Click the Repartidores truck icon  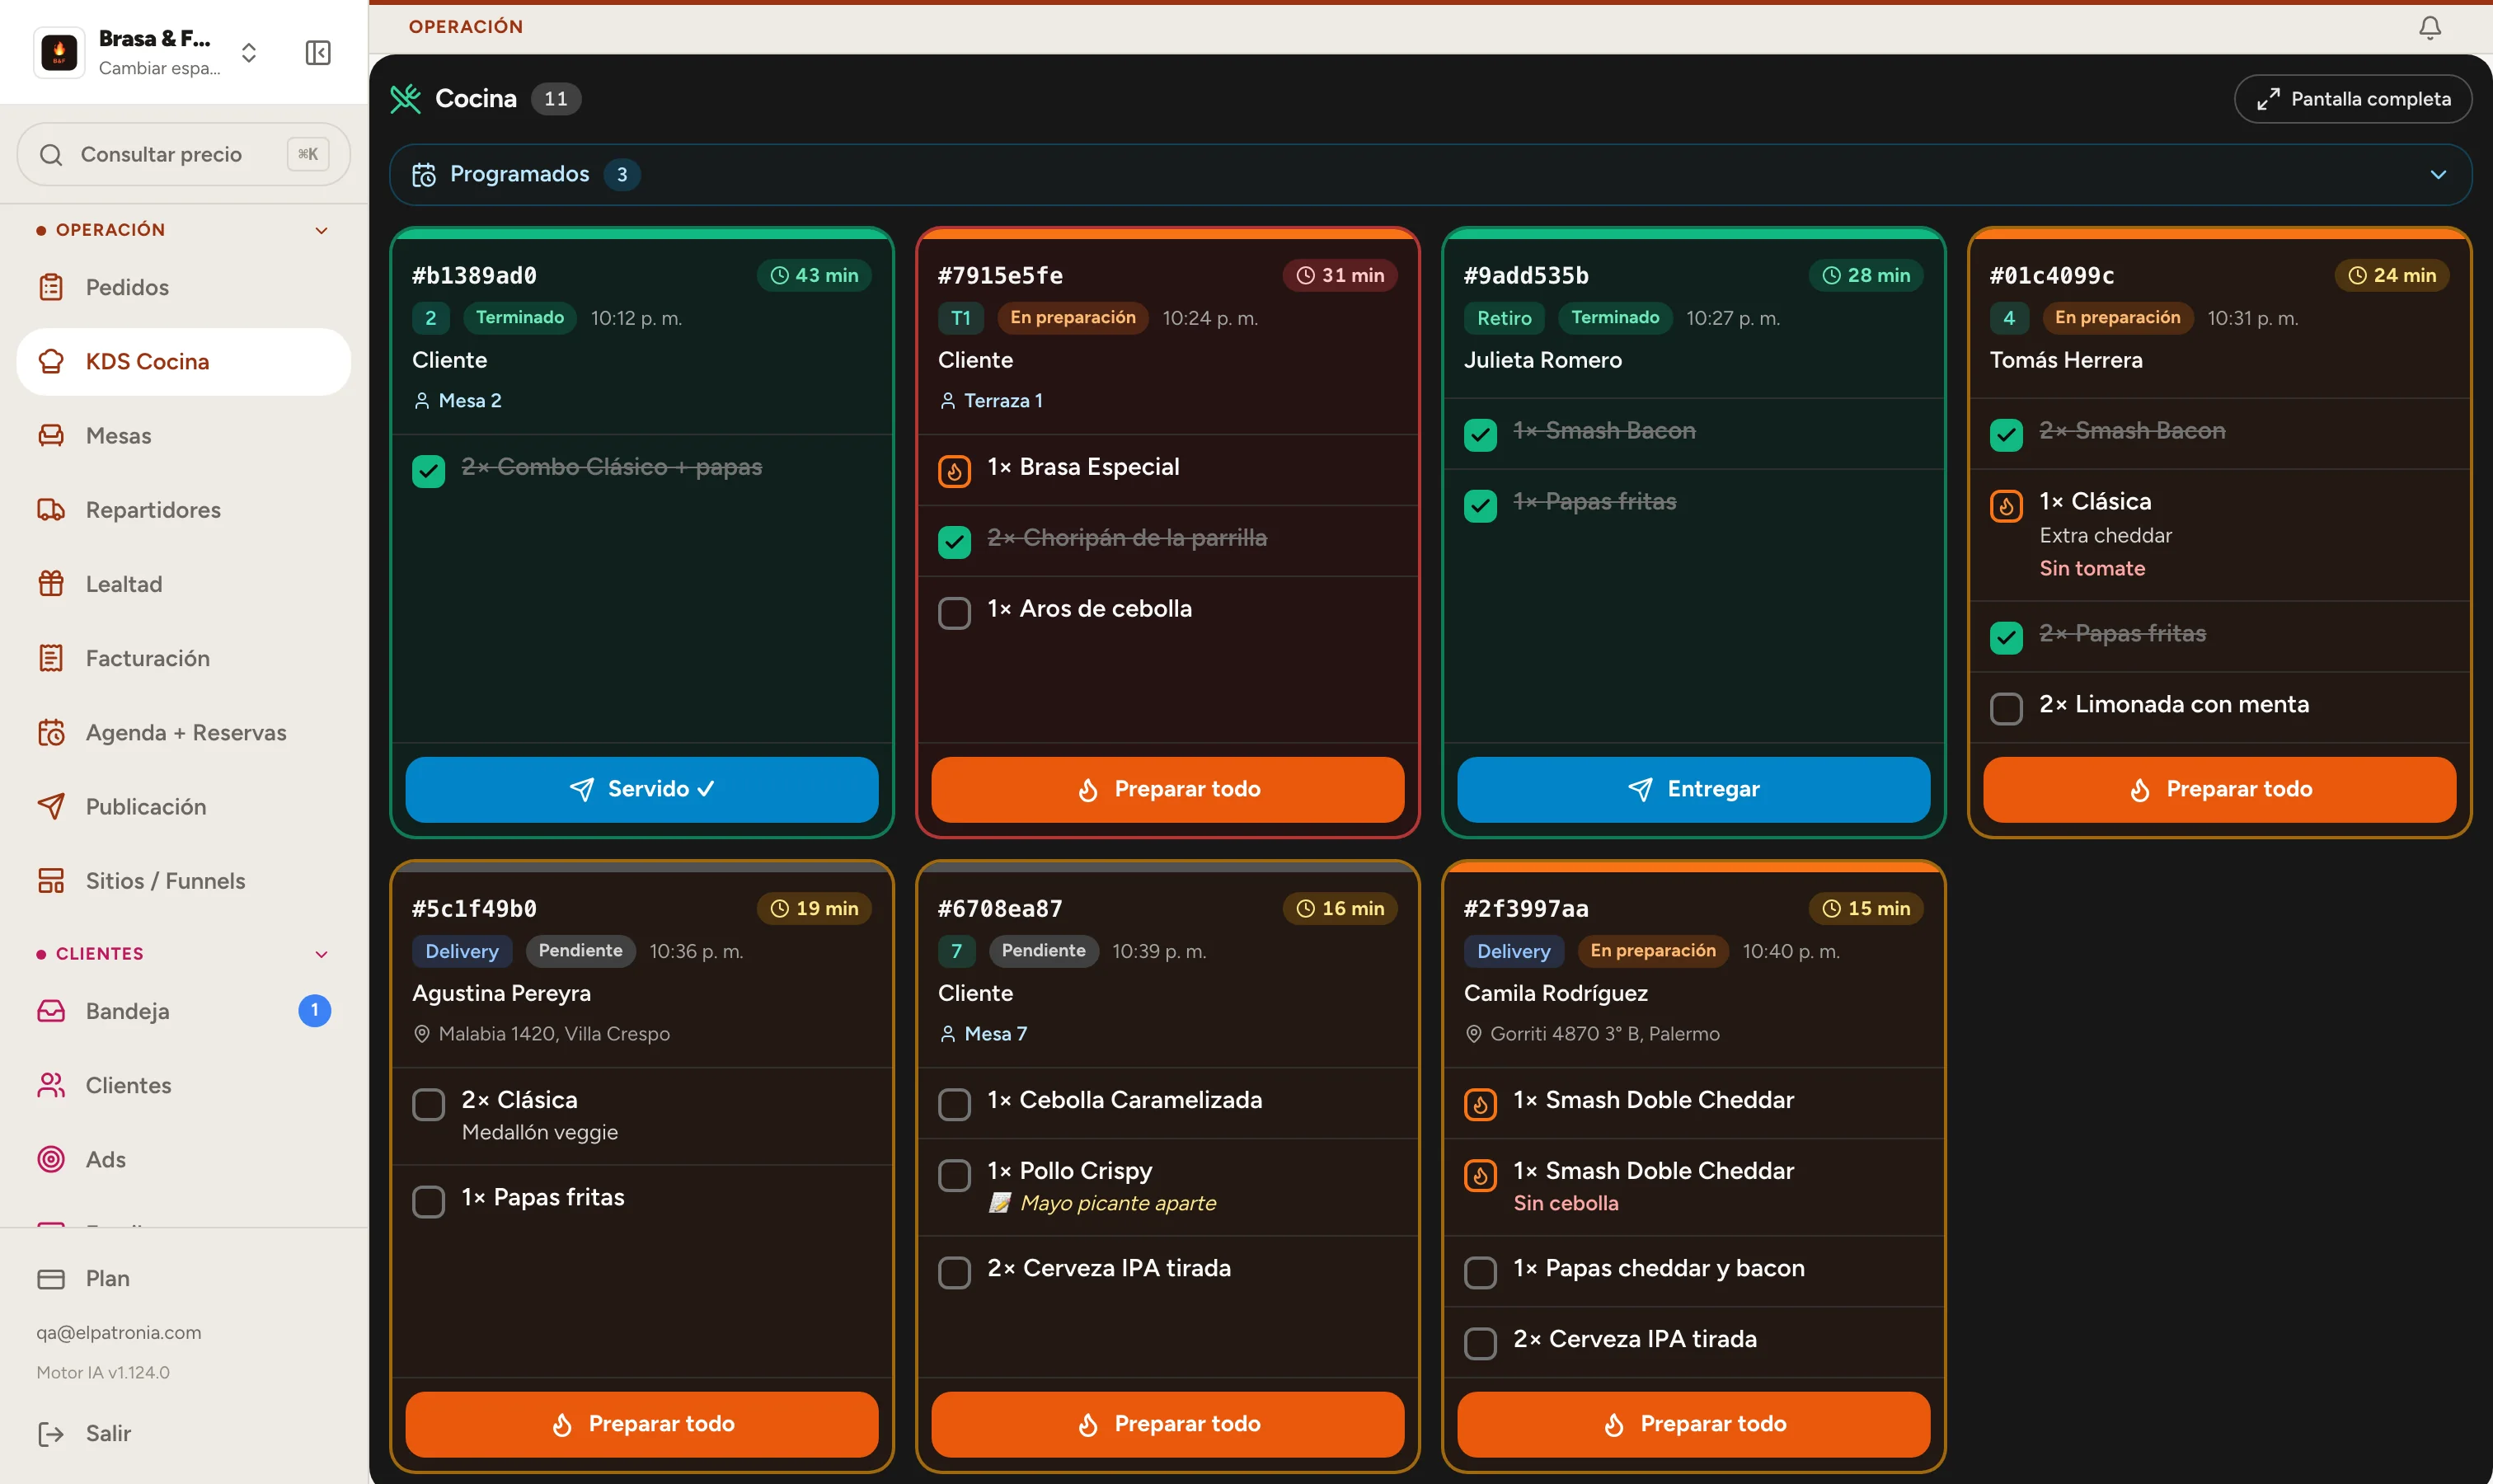point(51,510)
